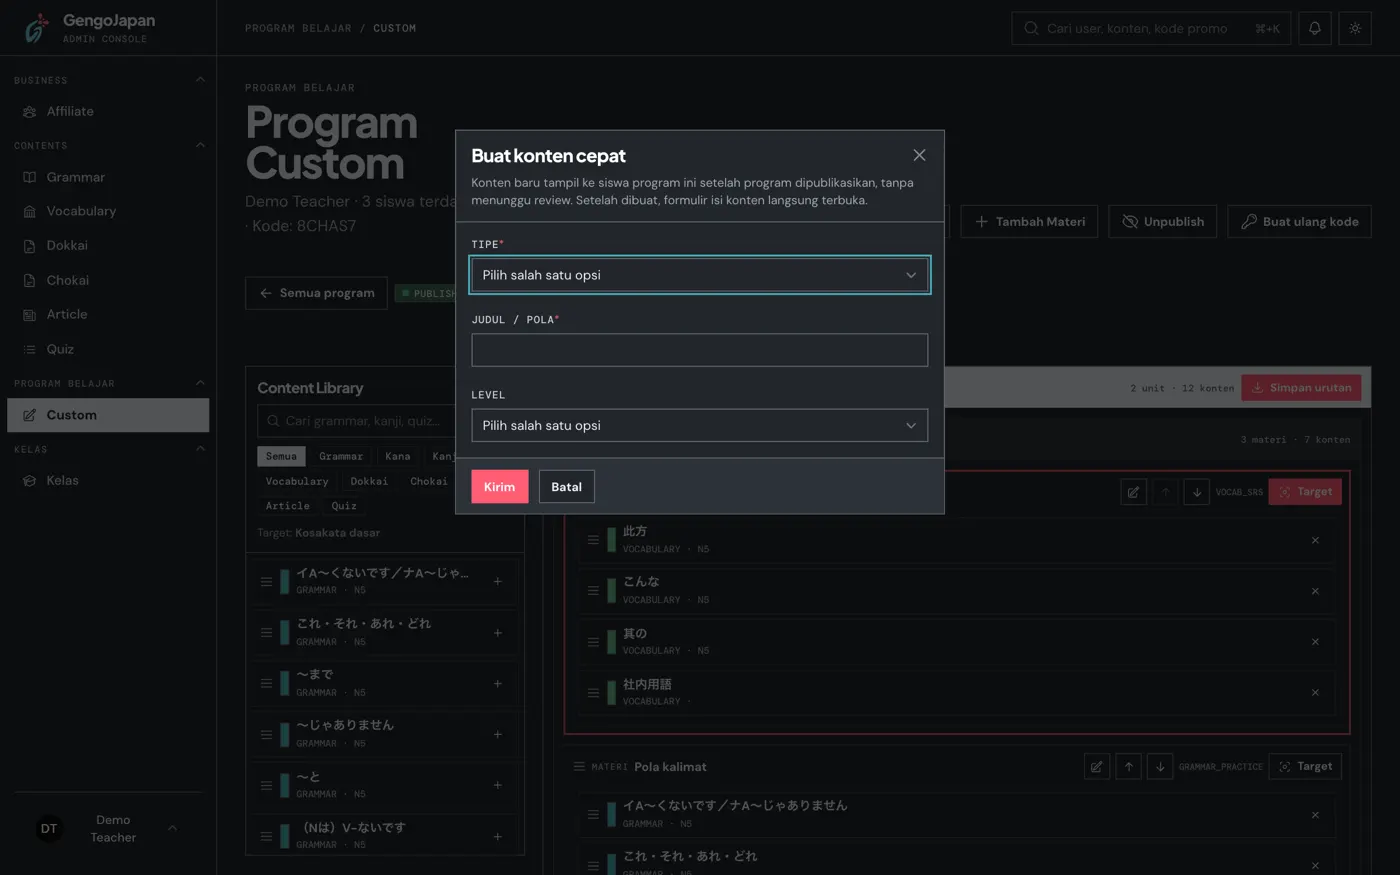
Task: Close the Buat konten cepat dialog
Action: click(919, 155)
